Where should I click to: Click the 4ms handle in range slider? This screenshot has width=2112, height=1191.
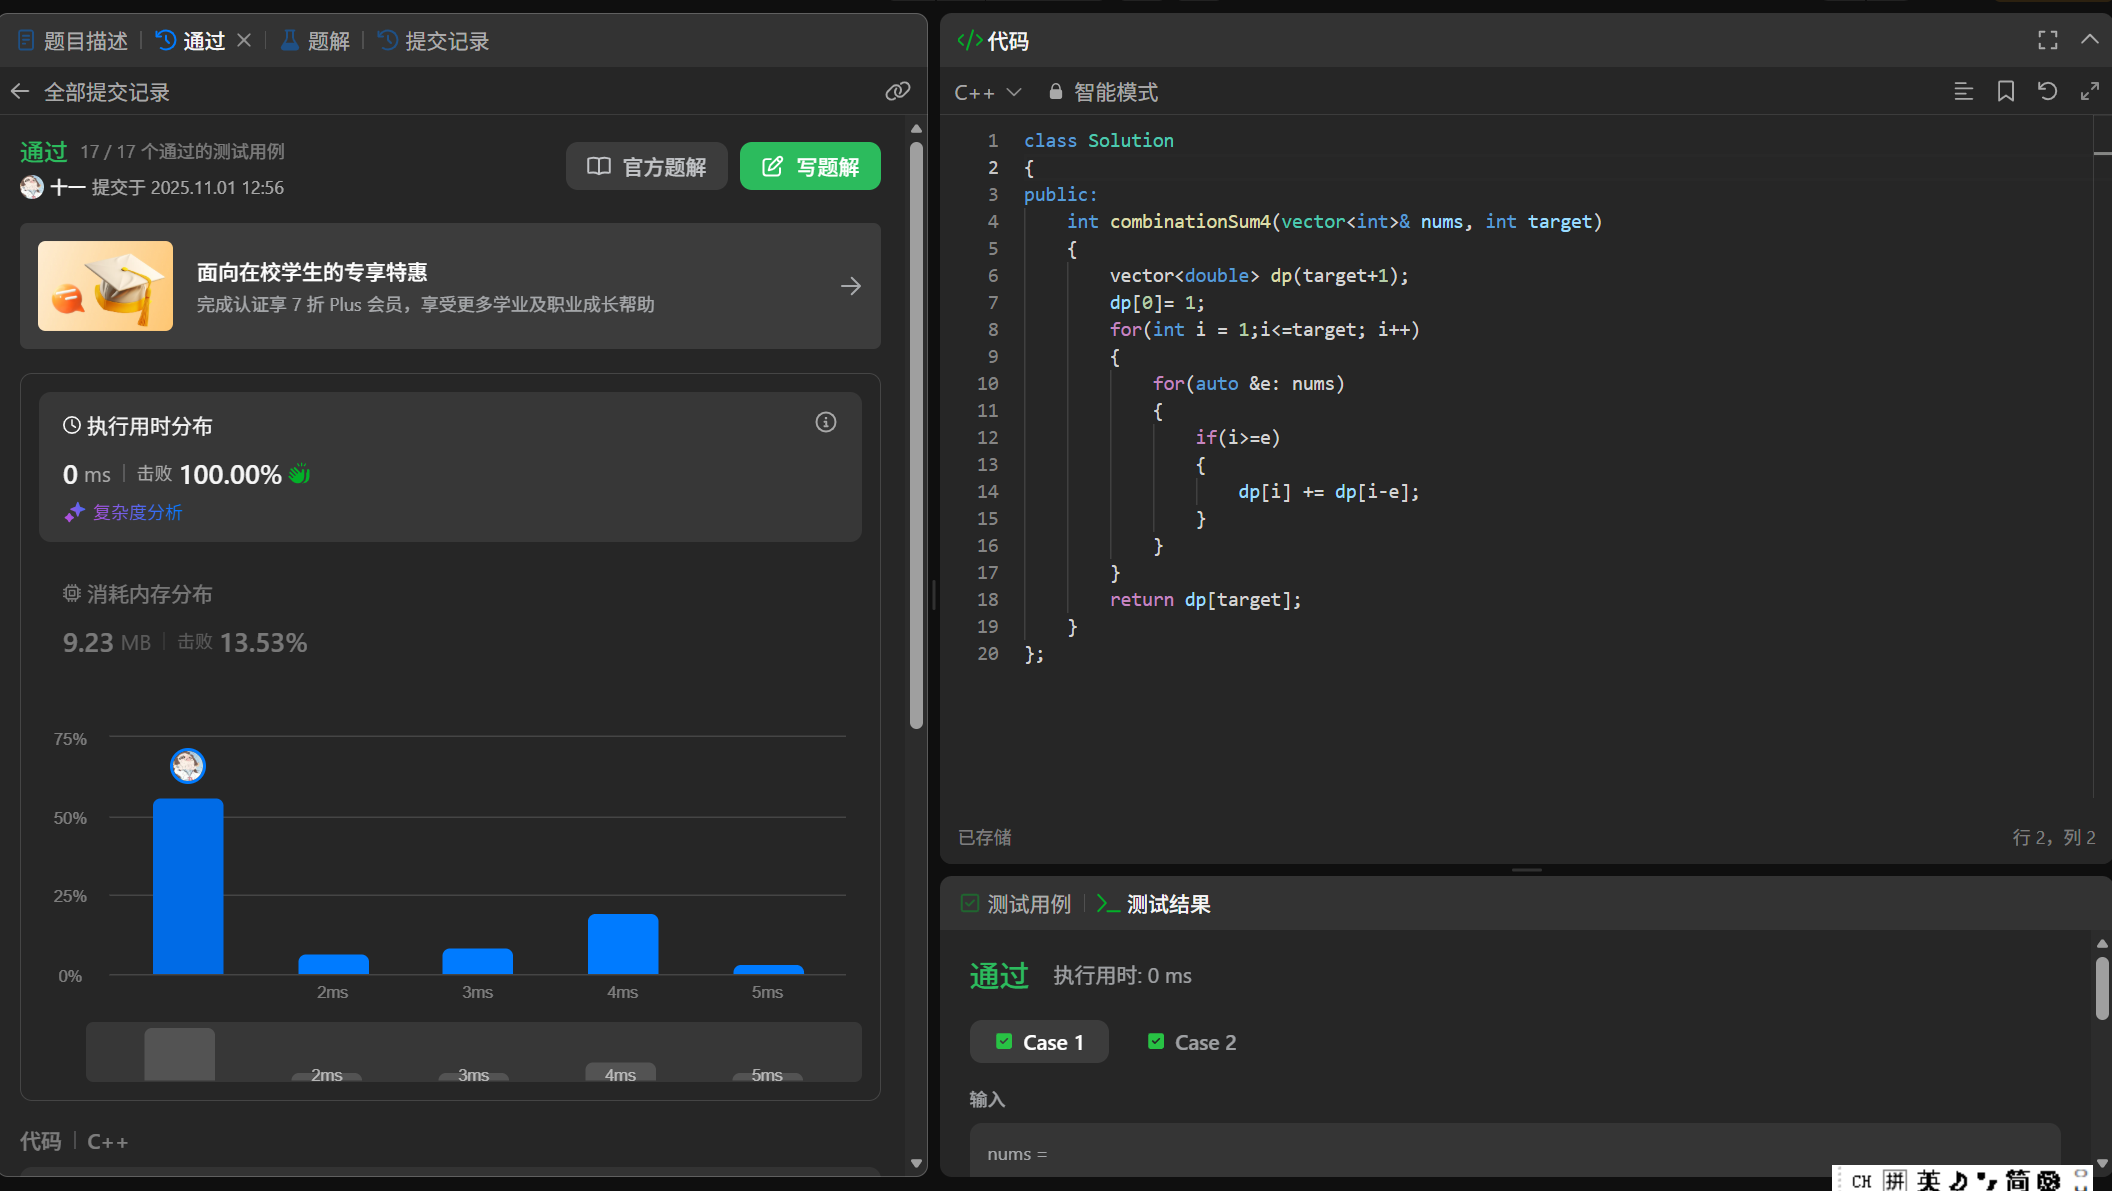tap(620, 1073)
